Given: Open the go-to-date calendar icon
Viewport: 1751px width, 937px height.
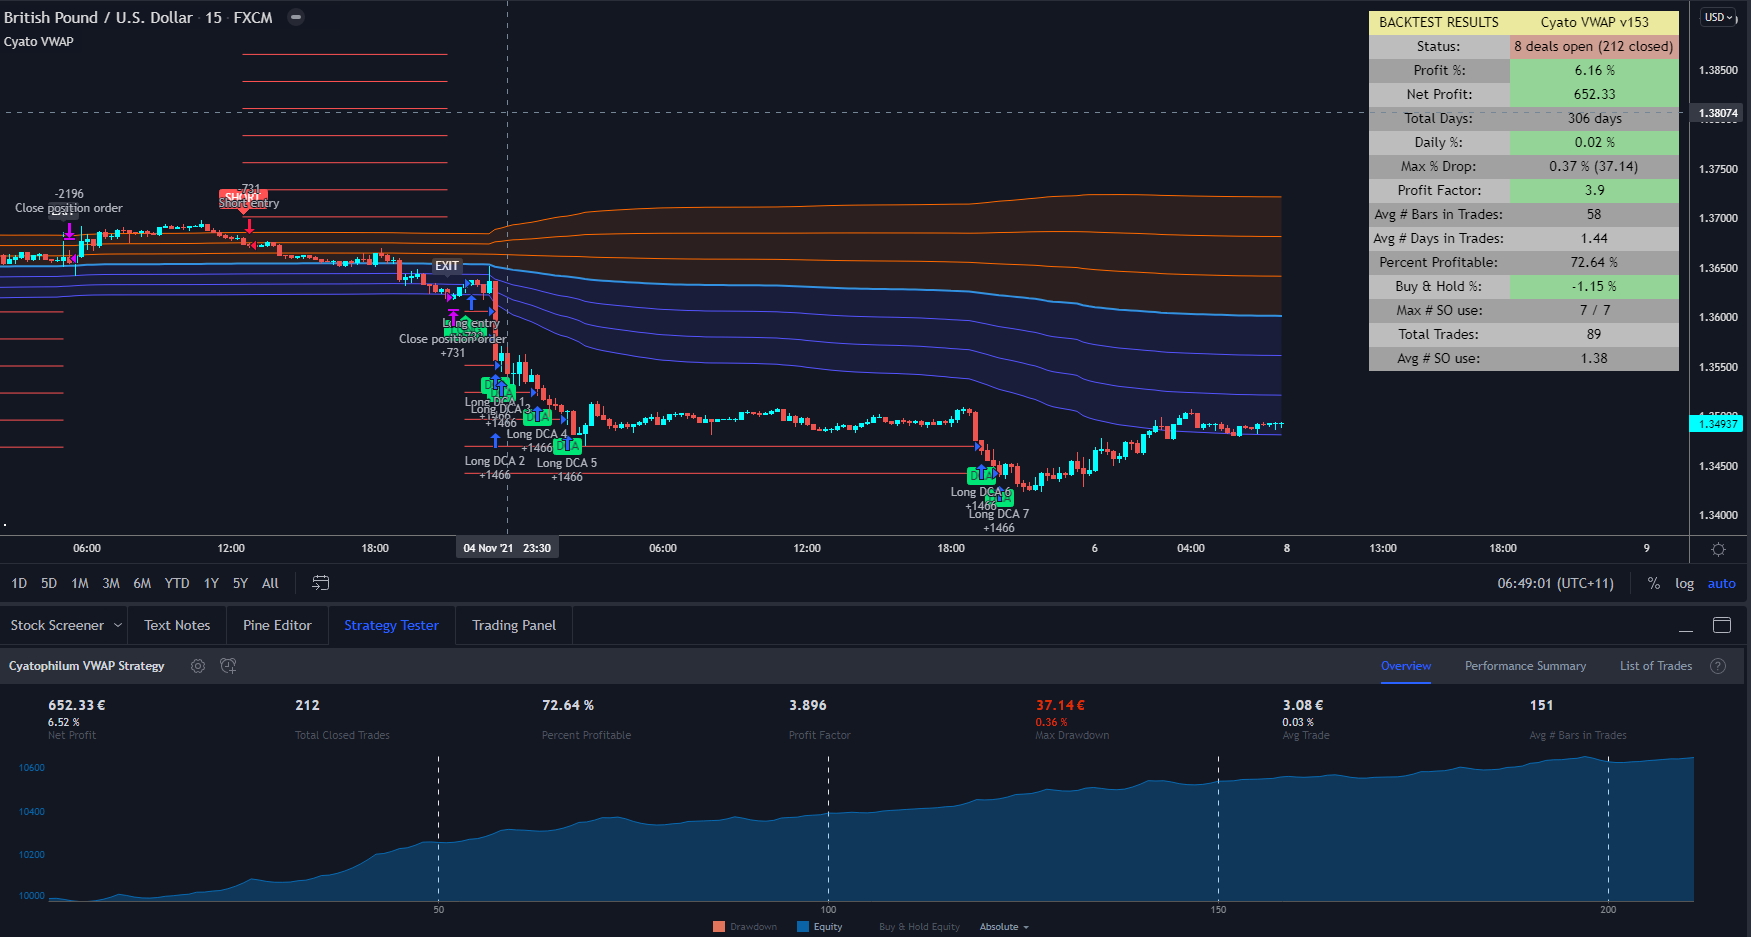Looking at the screenshot, I should [x=321, y=583].
